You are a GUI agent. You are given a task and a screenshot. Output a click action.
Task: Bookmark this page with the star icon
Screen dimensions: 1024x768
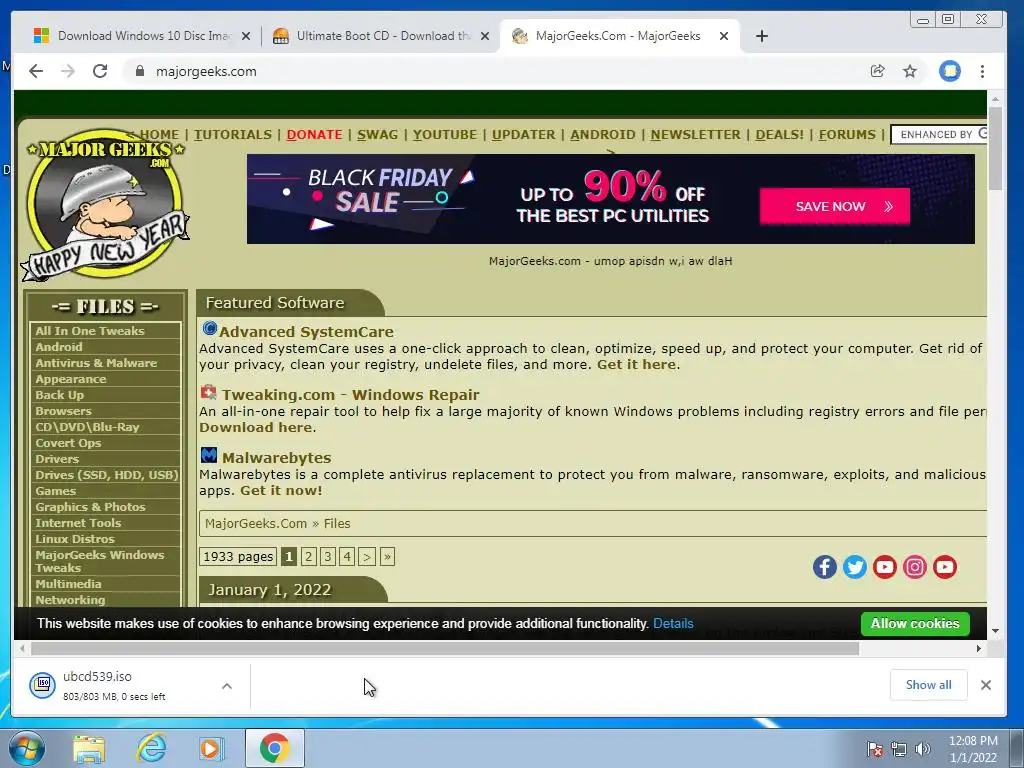tap(910, 71)
